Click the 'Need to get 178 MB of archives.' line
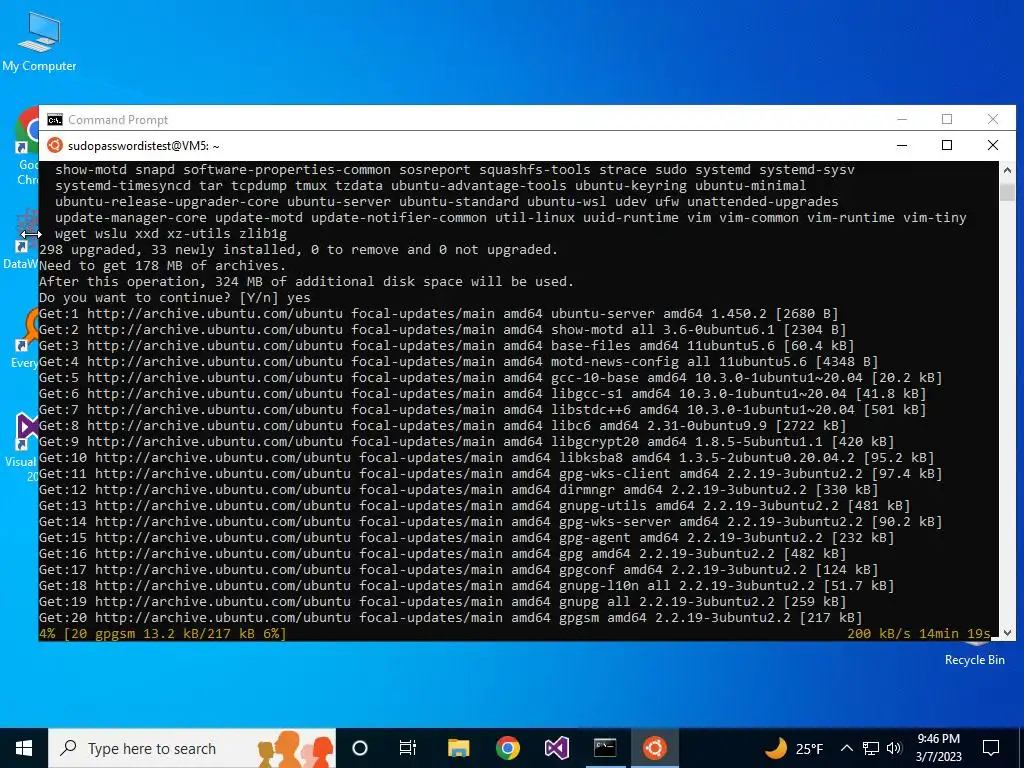 [163, 266]
